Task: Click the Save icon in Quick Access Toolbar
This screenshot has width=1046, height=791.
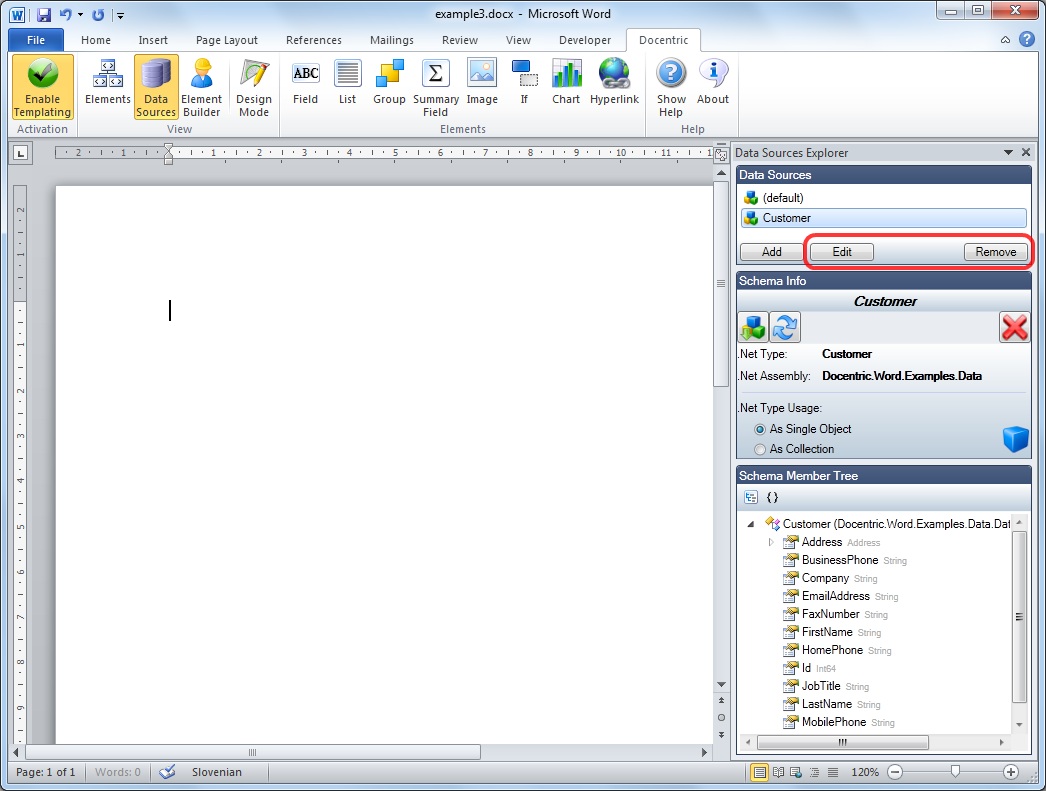Action: (x=44, y=14)
